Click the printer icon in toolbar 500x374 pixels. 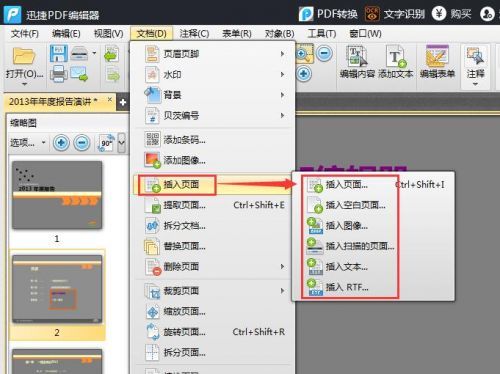(58, 74)
